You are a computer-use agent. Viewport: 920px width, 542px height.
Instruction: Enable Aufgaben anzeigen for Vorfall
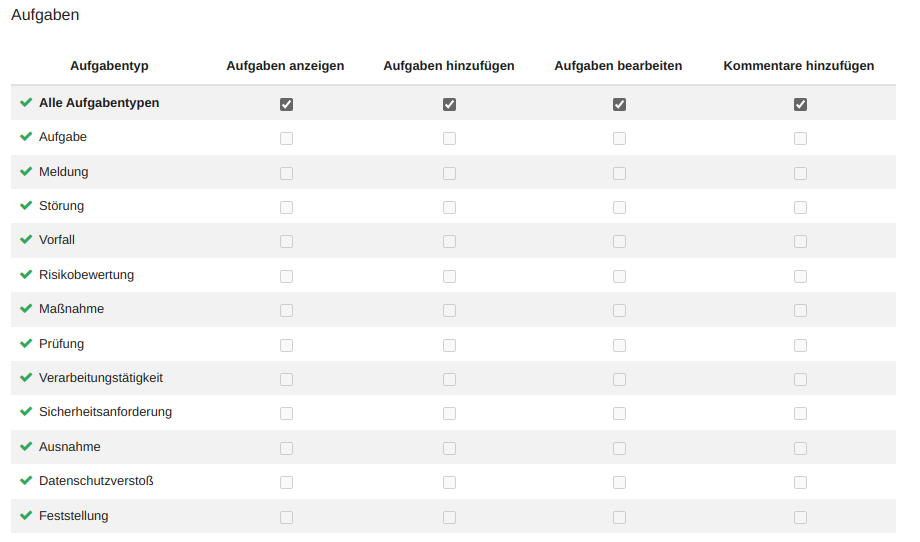point(287,242)
